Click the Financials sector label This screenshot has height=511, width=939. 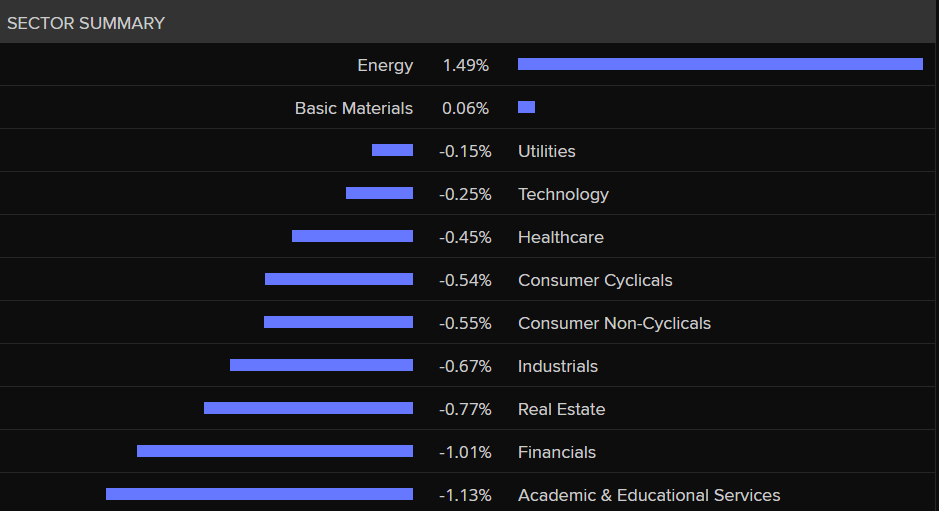pos(557,452)
